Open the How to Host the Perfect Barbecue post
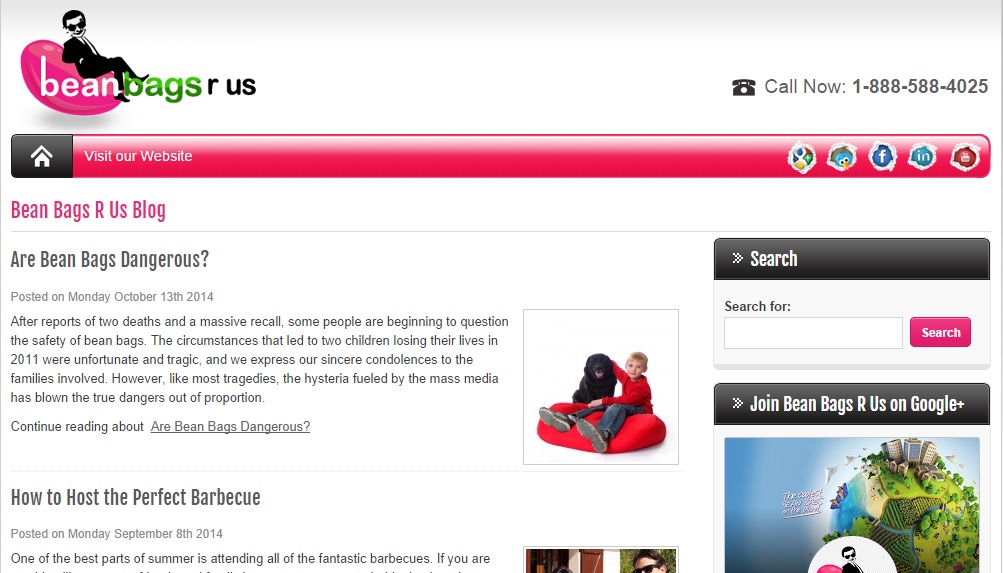The width and height of the screenshot is (1003, 573). (x=136, y=498)
